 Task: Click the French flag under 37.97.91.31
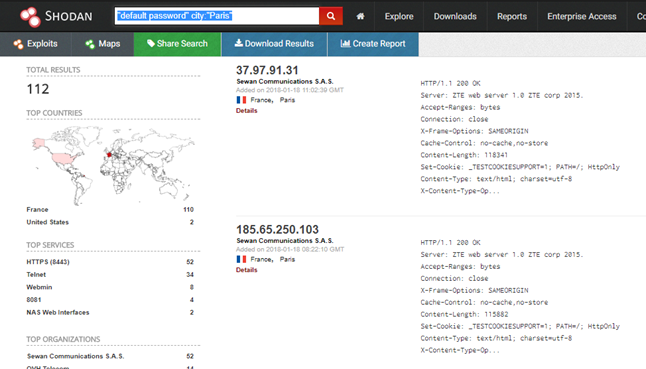tap(241, 100)
